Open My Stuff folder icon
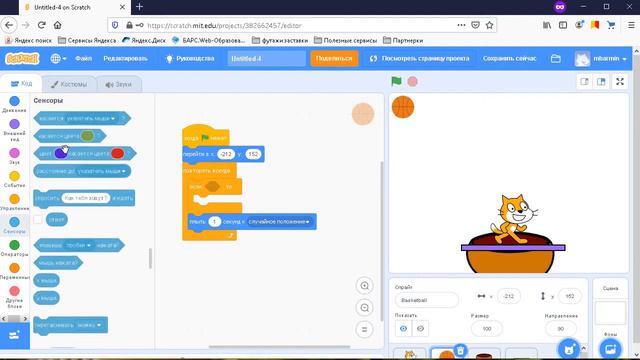Screen dimensions: 640x360 556,58
